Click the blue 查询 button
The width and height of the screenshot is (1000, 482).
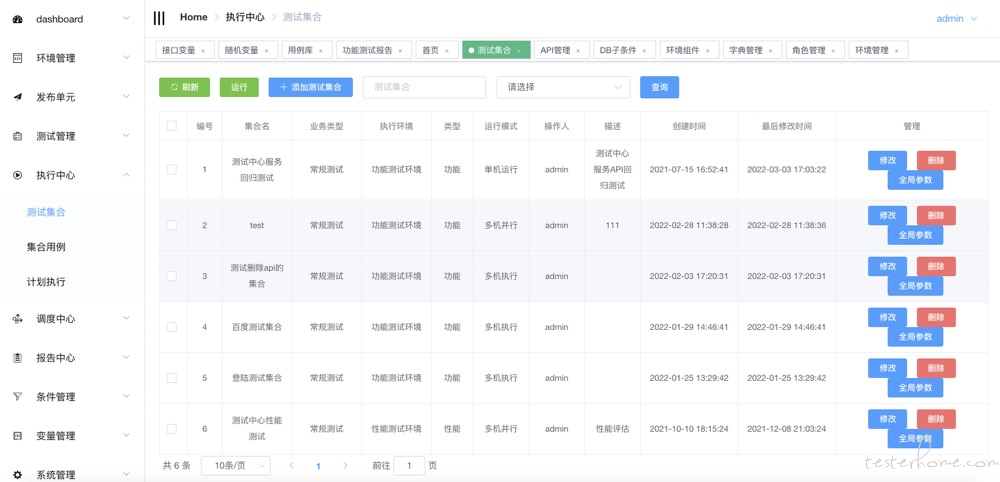tap(659, 87)
